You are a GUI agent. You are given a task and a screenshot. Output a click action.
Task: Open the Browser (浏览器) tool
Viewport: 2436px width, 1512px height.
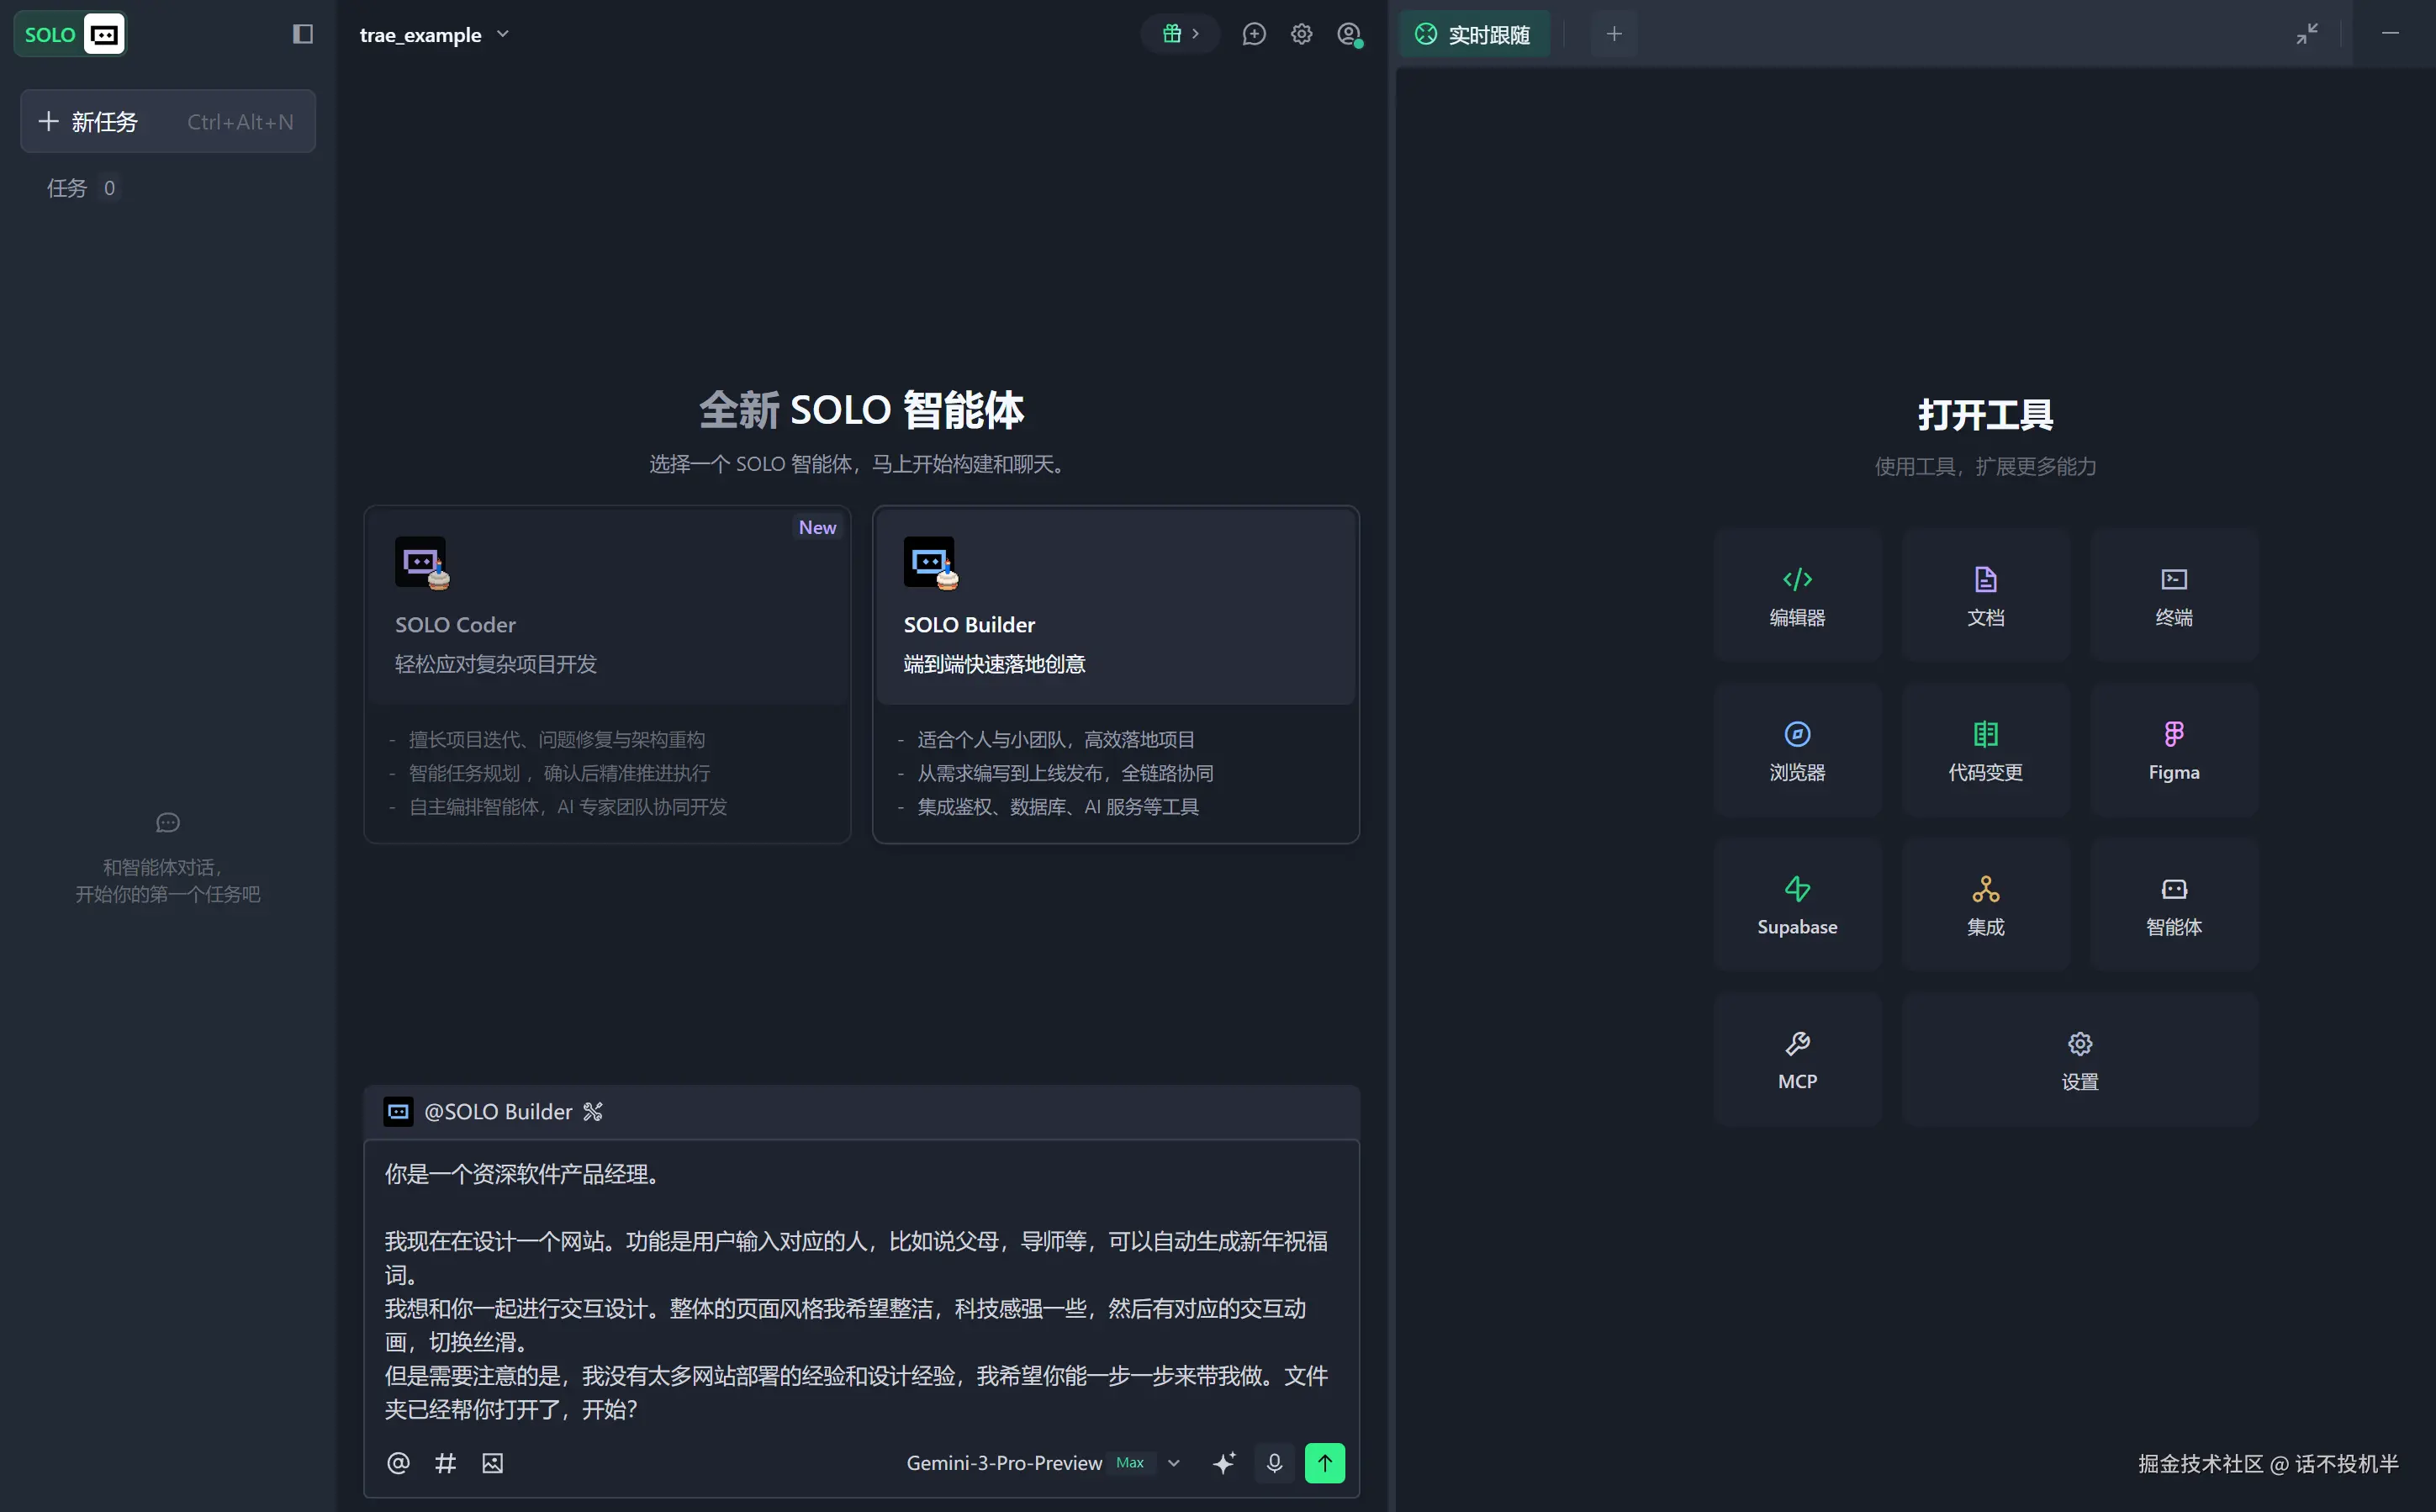pyautogui.click(x=1797, y=750)
